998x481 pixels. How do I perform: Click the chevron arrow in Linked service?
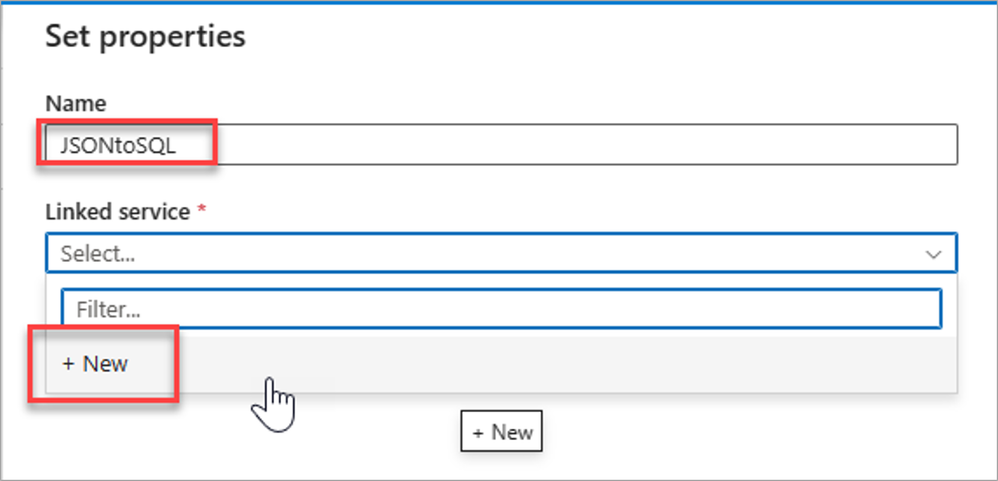click(934, 255)
